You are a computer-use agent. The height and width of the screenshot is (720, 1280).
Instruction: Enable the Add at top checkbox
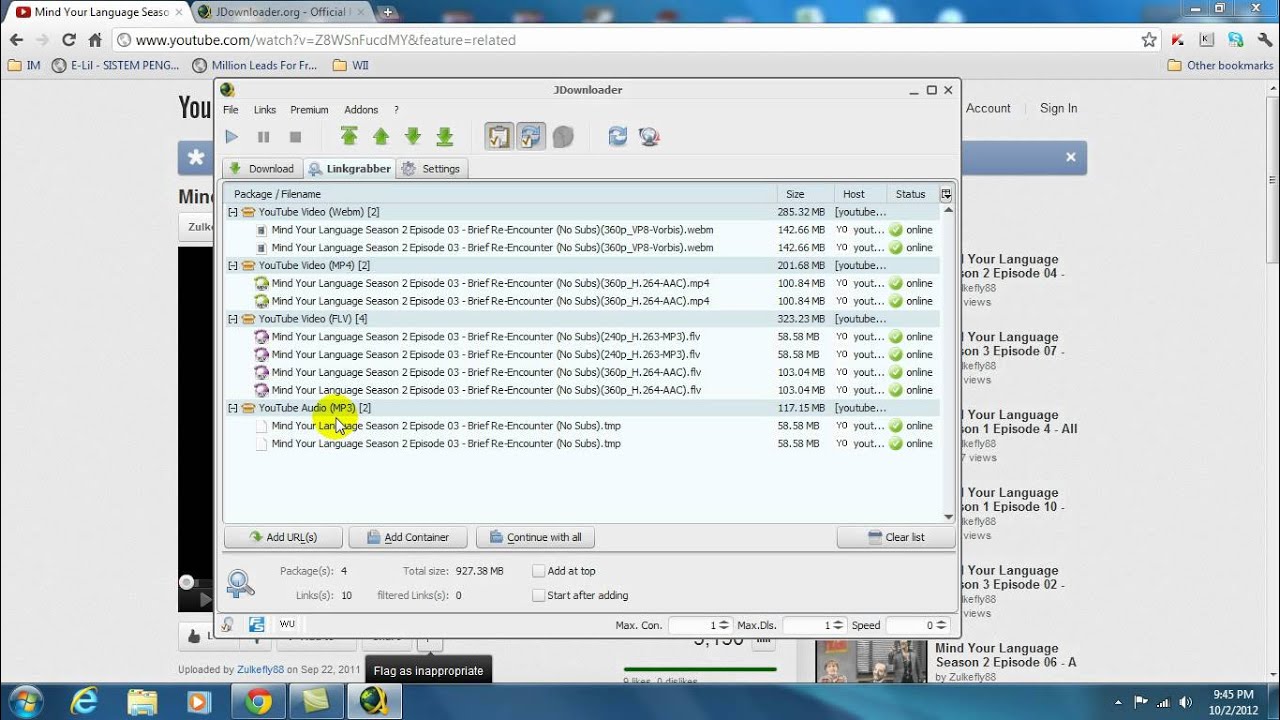[x=539, y=571]
